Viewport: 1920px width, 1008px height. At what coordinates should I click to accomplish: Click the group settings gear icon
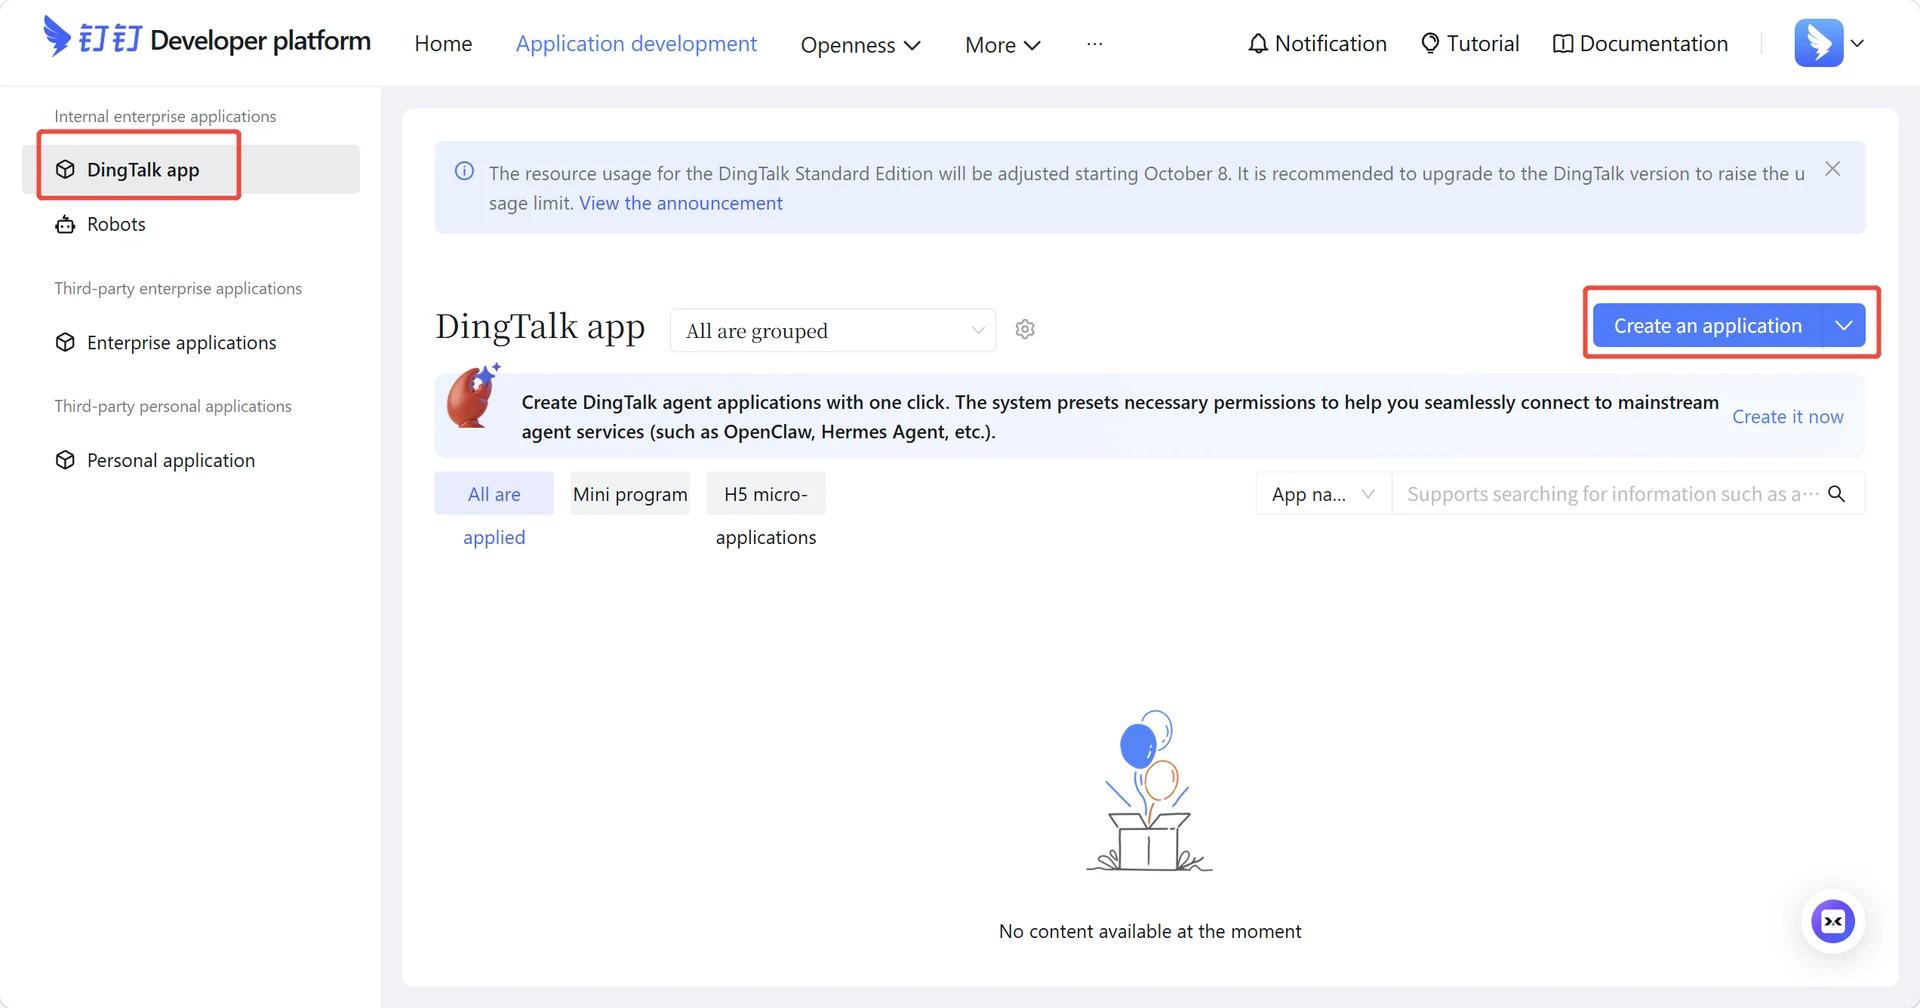click(x=1025, y=329)
